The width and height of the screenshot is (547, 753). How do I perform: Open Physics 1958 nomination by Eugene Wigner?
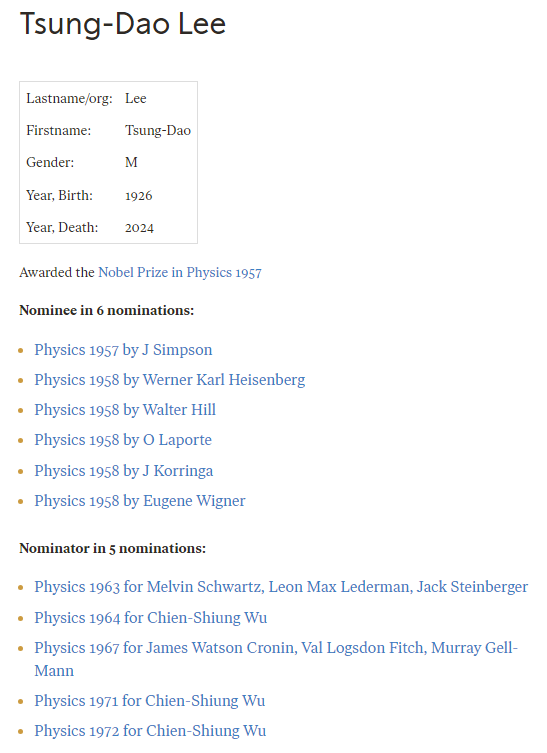click(140, 501)
